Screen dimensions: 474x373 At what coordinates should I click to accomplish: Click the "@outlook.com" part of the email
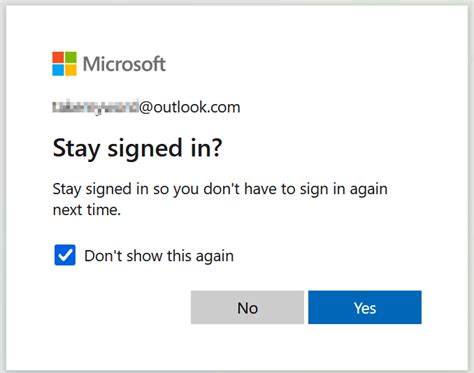click(190, 107)
